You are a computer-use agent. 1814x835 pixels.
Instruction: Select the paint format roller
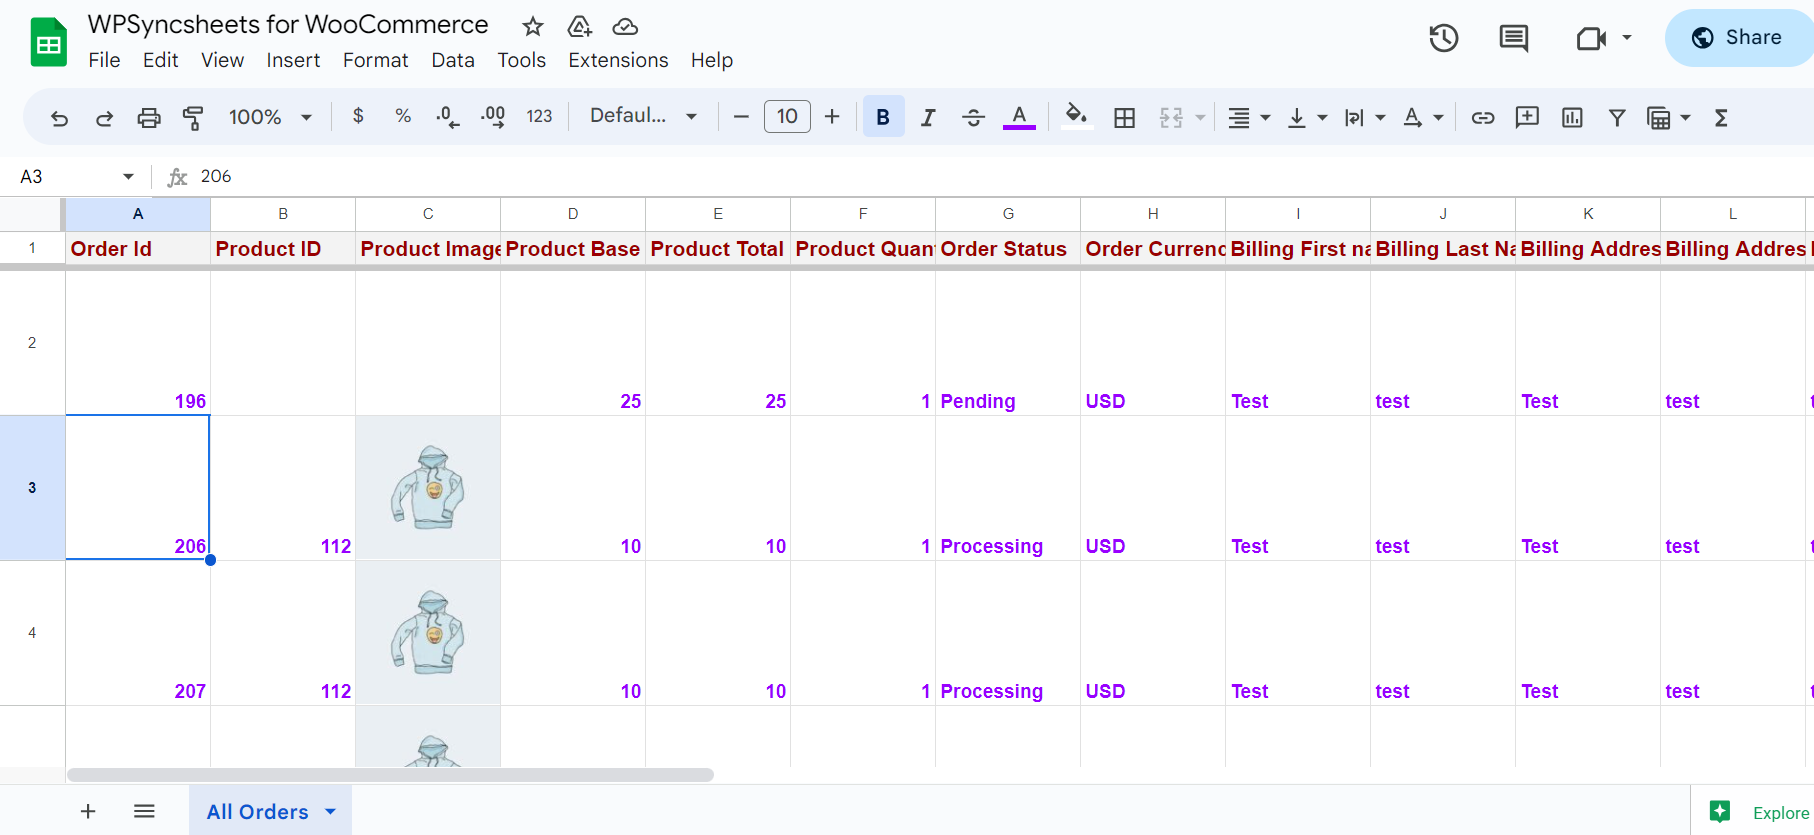pos(193,118)
